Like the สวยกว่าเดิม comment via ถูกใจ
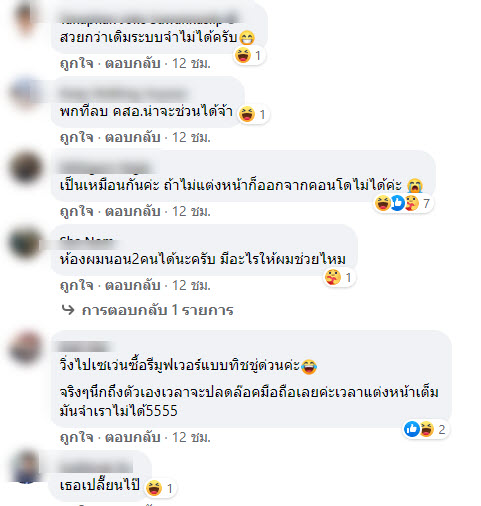481x506 pixels. [77, 63]
